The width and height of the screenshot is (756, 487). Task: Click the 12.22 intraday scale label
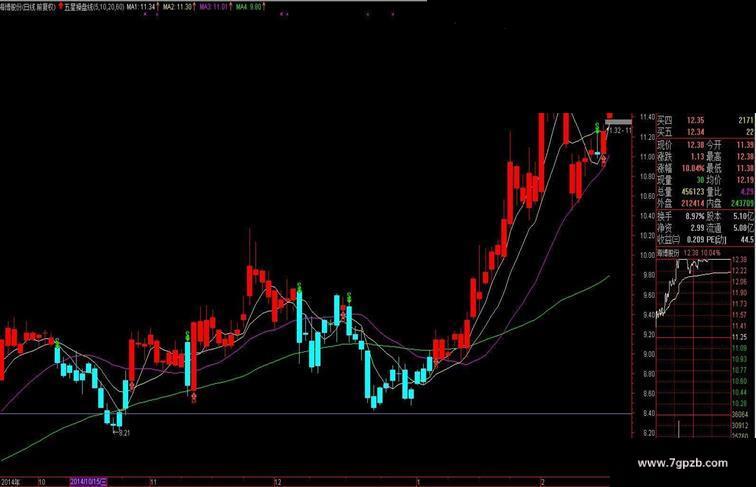tap(740, 271)
